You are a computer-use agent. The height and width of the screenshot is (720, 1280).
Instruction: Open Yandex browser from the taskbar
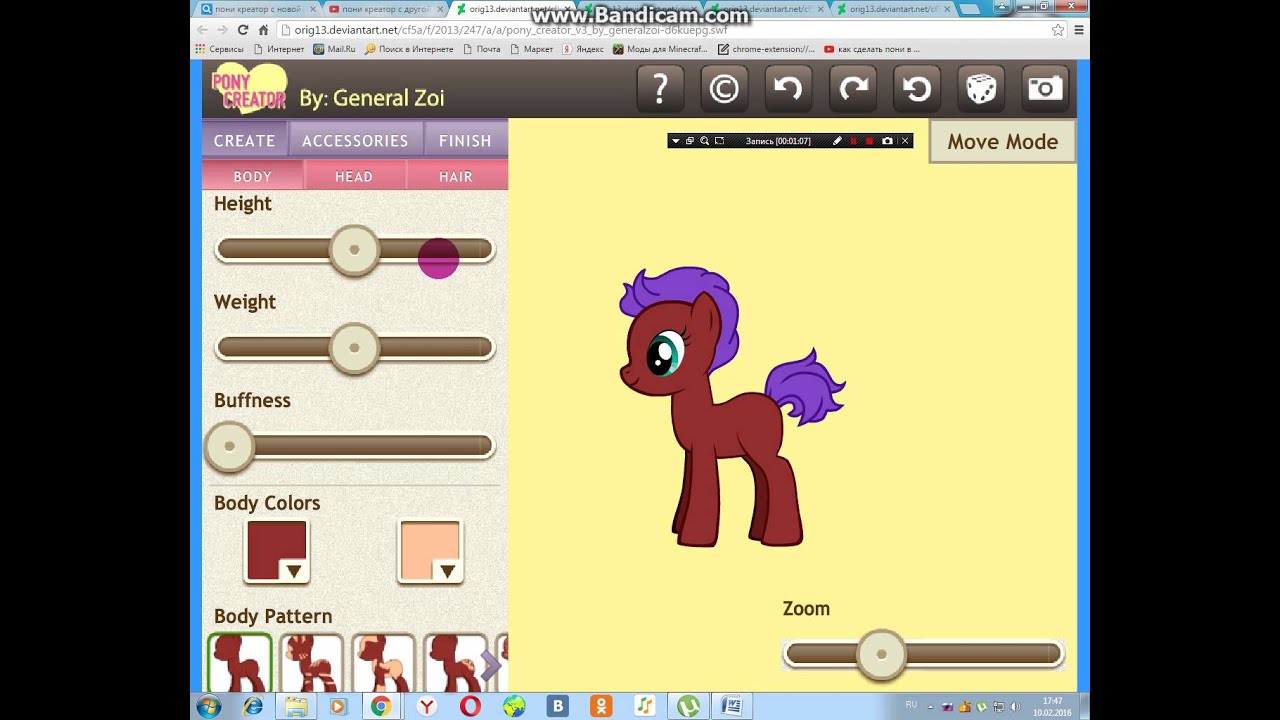point(427,707)
